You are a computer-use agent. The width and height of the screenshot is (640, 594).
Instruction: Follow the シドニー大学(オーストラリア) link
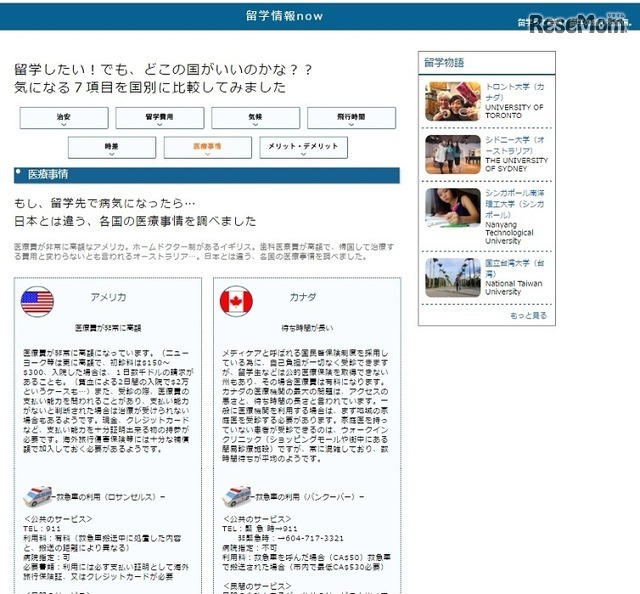[x=515, y=145]
